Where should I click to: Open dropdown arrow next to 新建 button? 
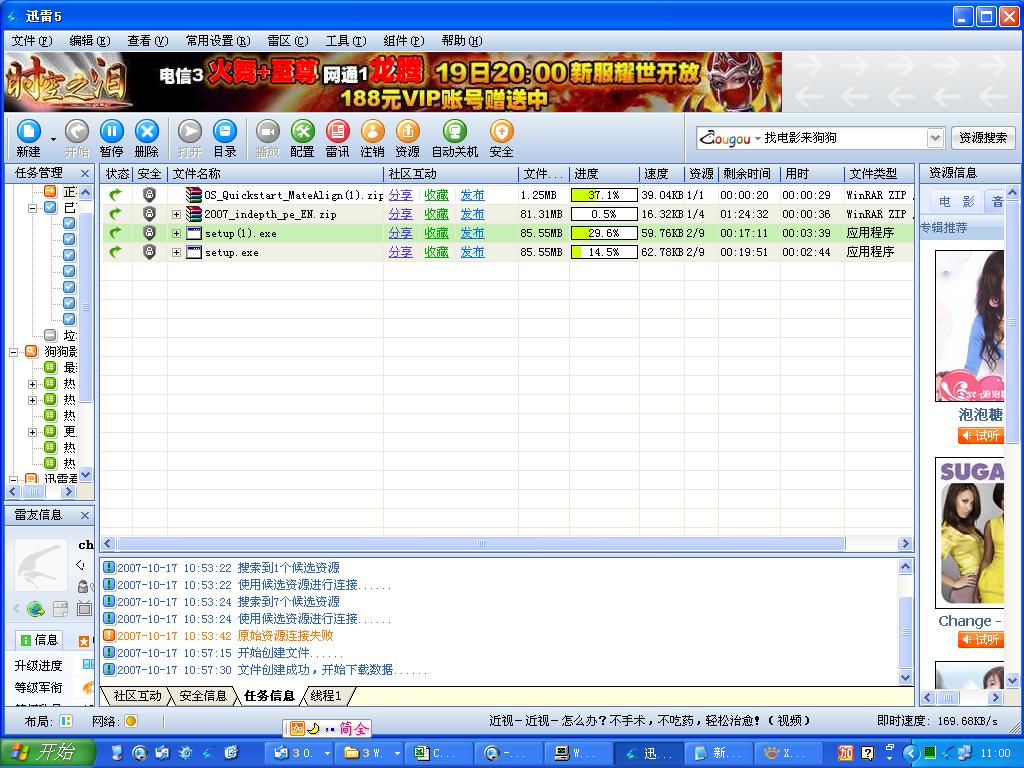[x=53, y=138]
